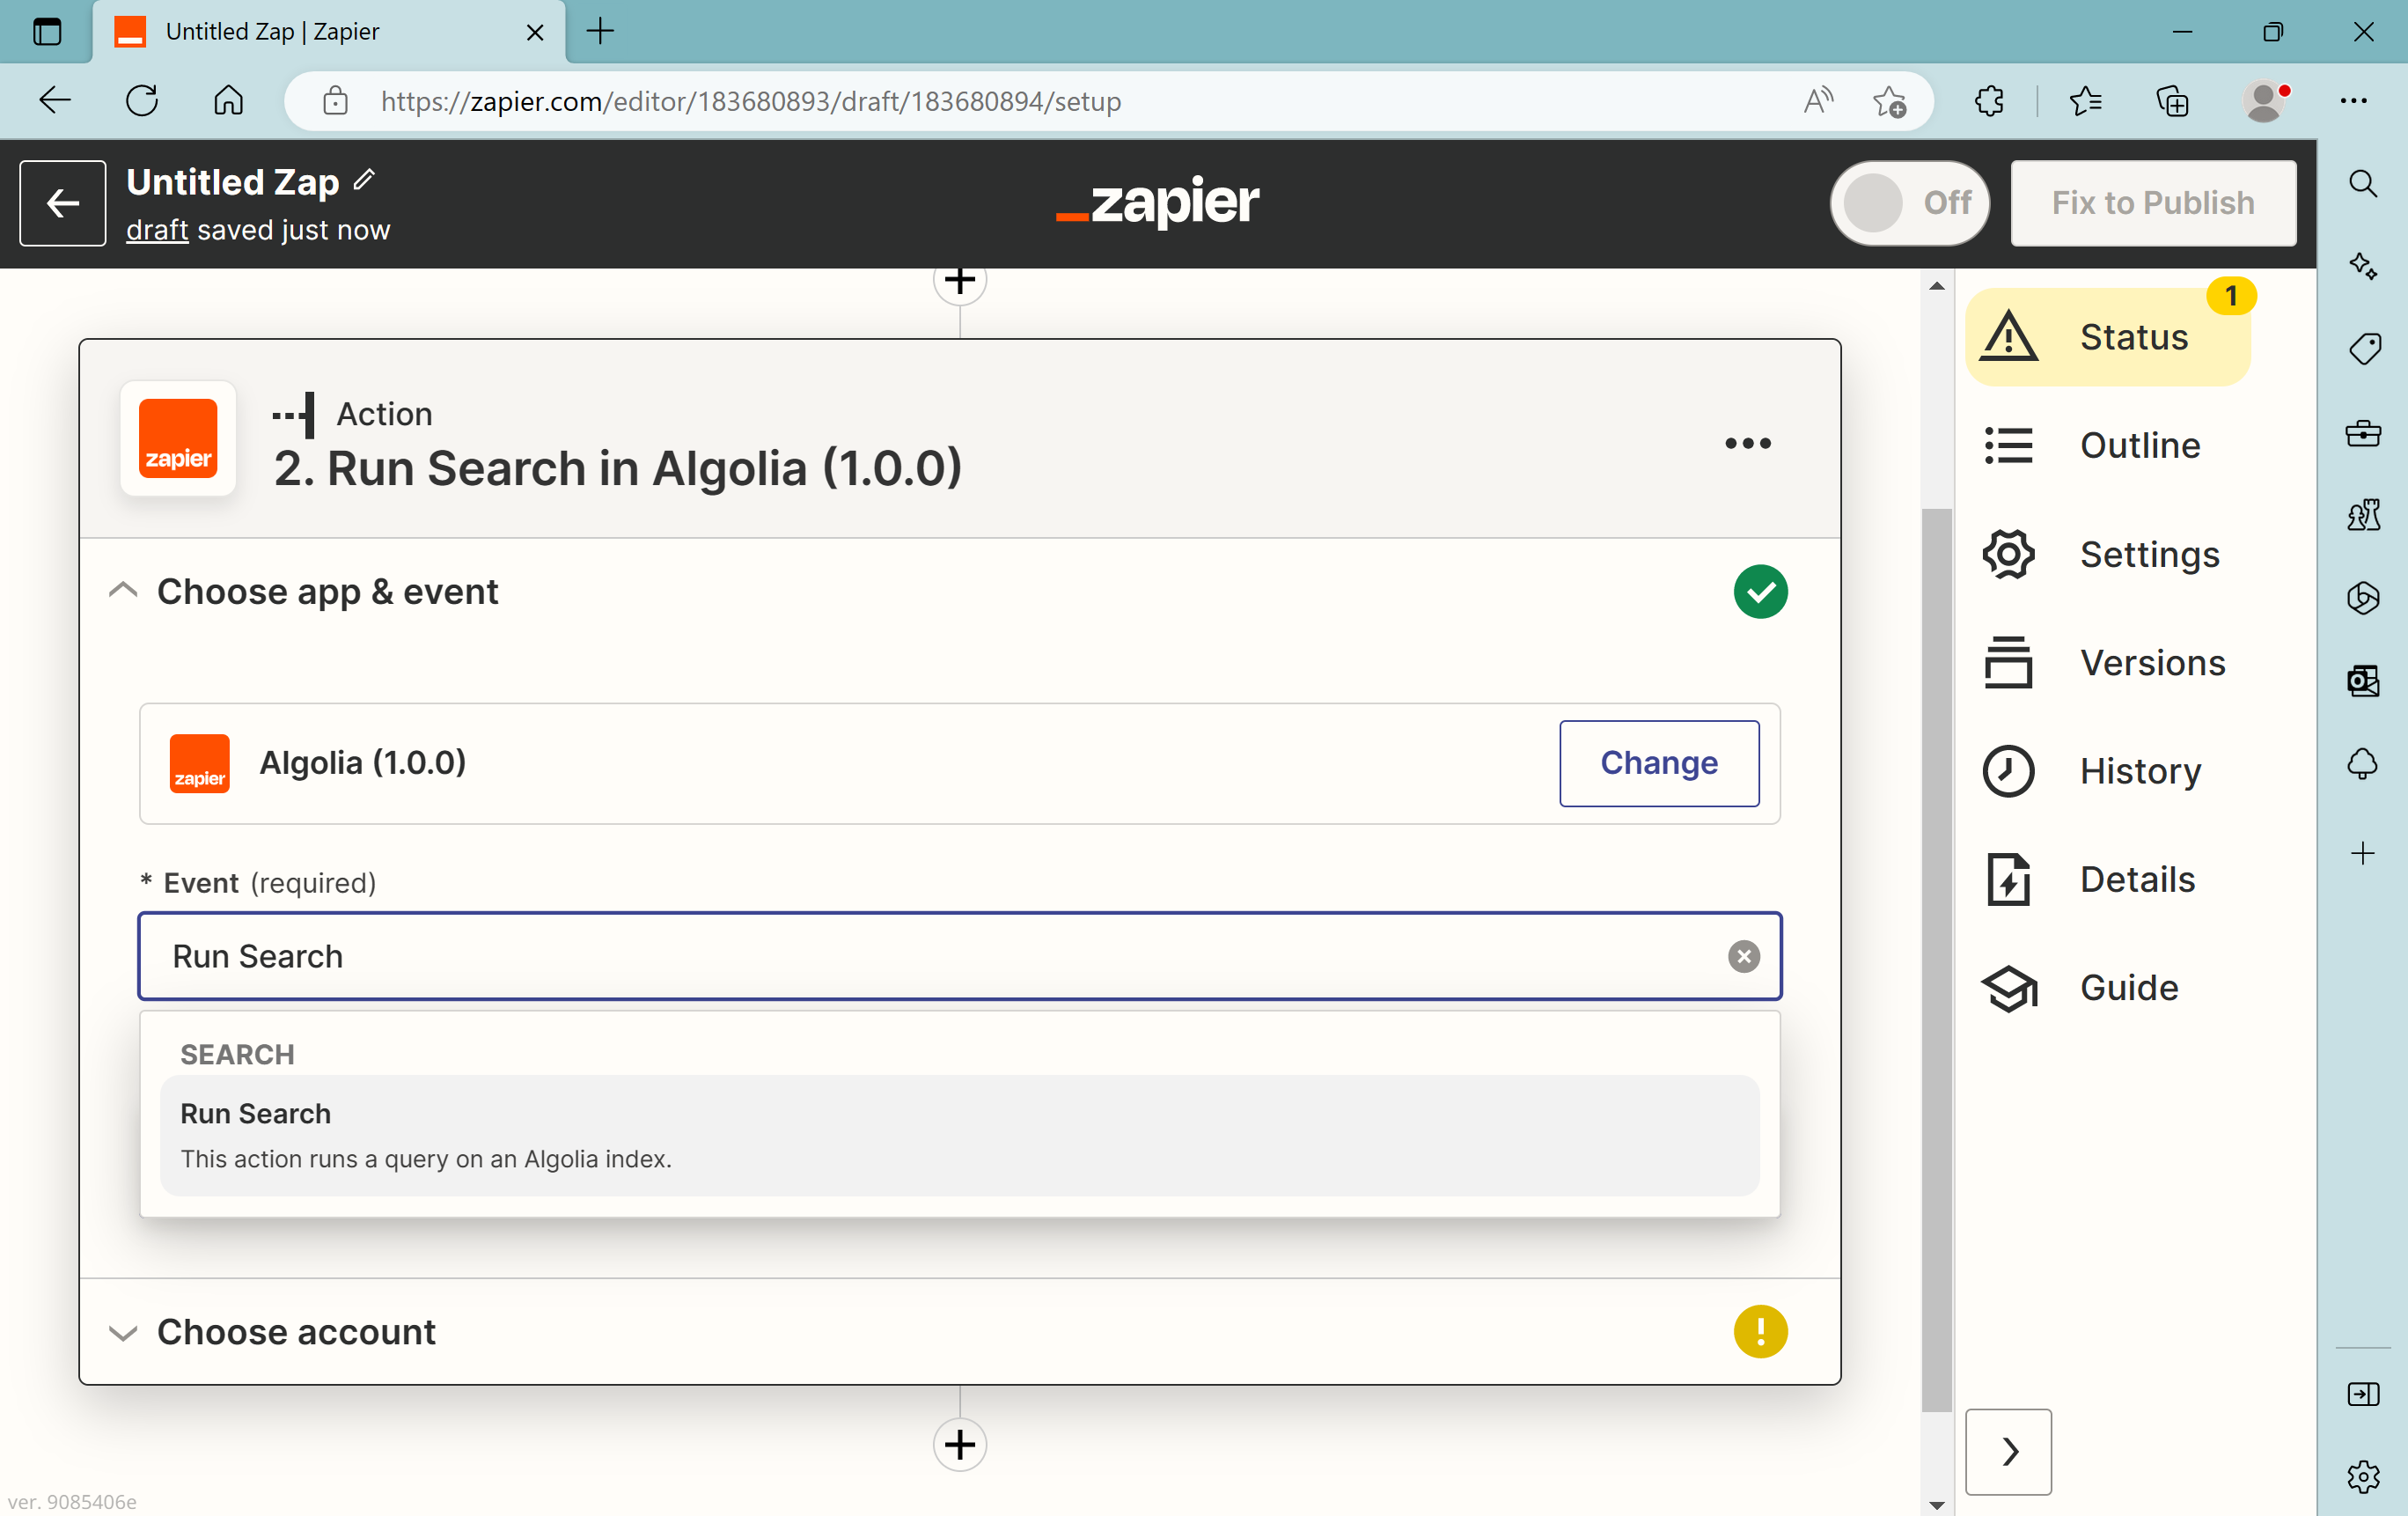Close the Untitled Zap browser tab
The image size is (2408, 1516).
[x=535, y=32]
